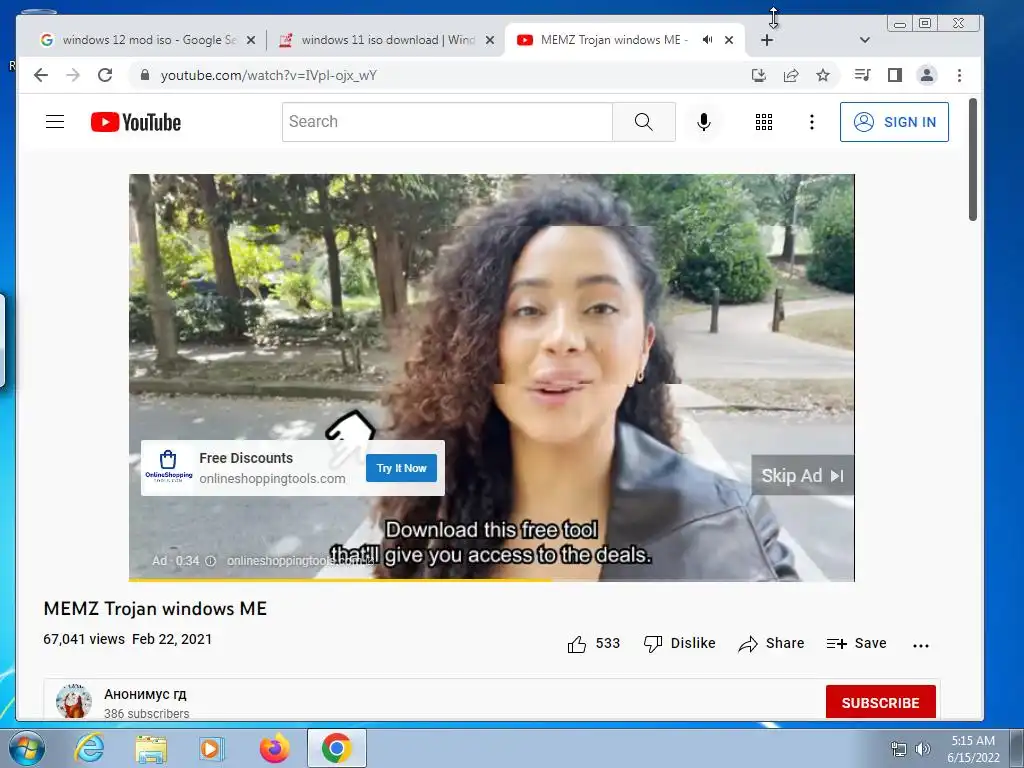Expand the tab search dropdown chevron

click(x=865, y=40)
